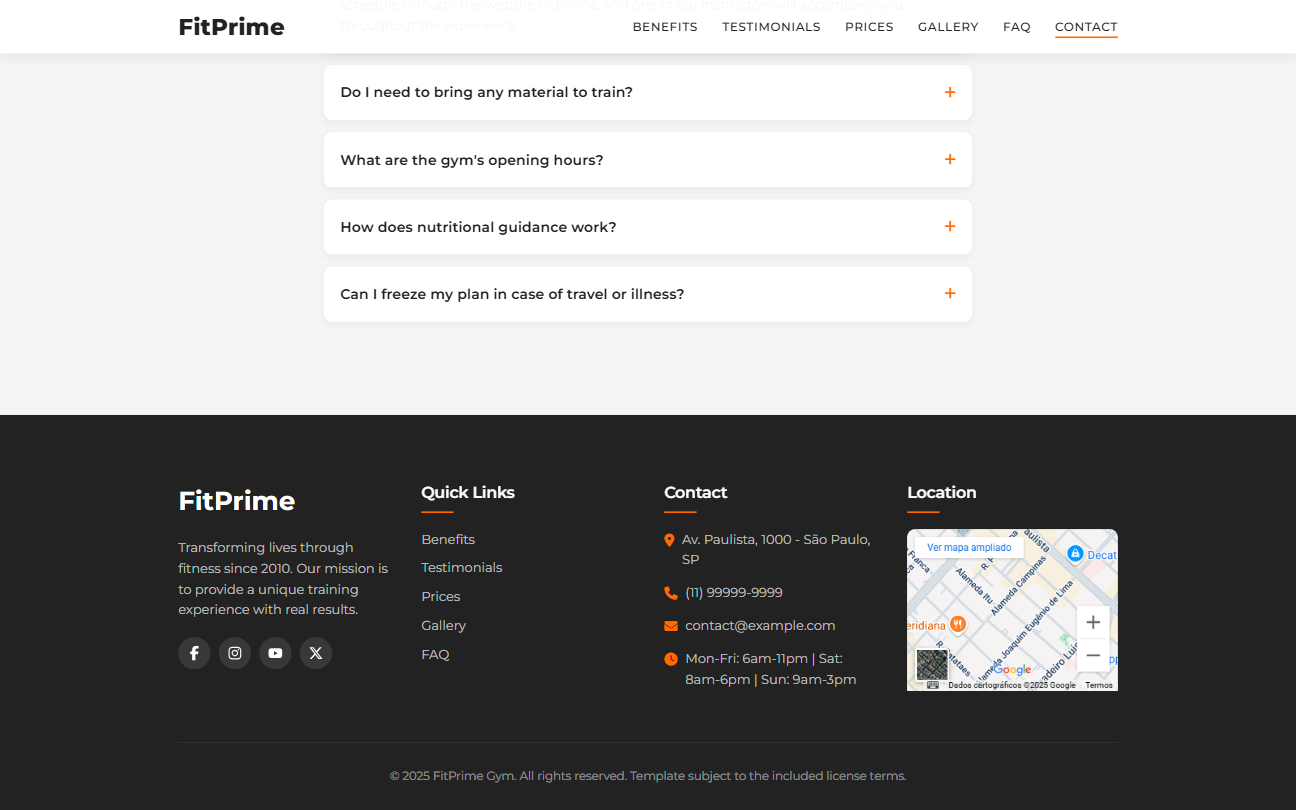1296x810 pixels.
Task: Zoom in on the location map
Action: point(1093,622)
